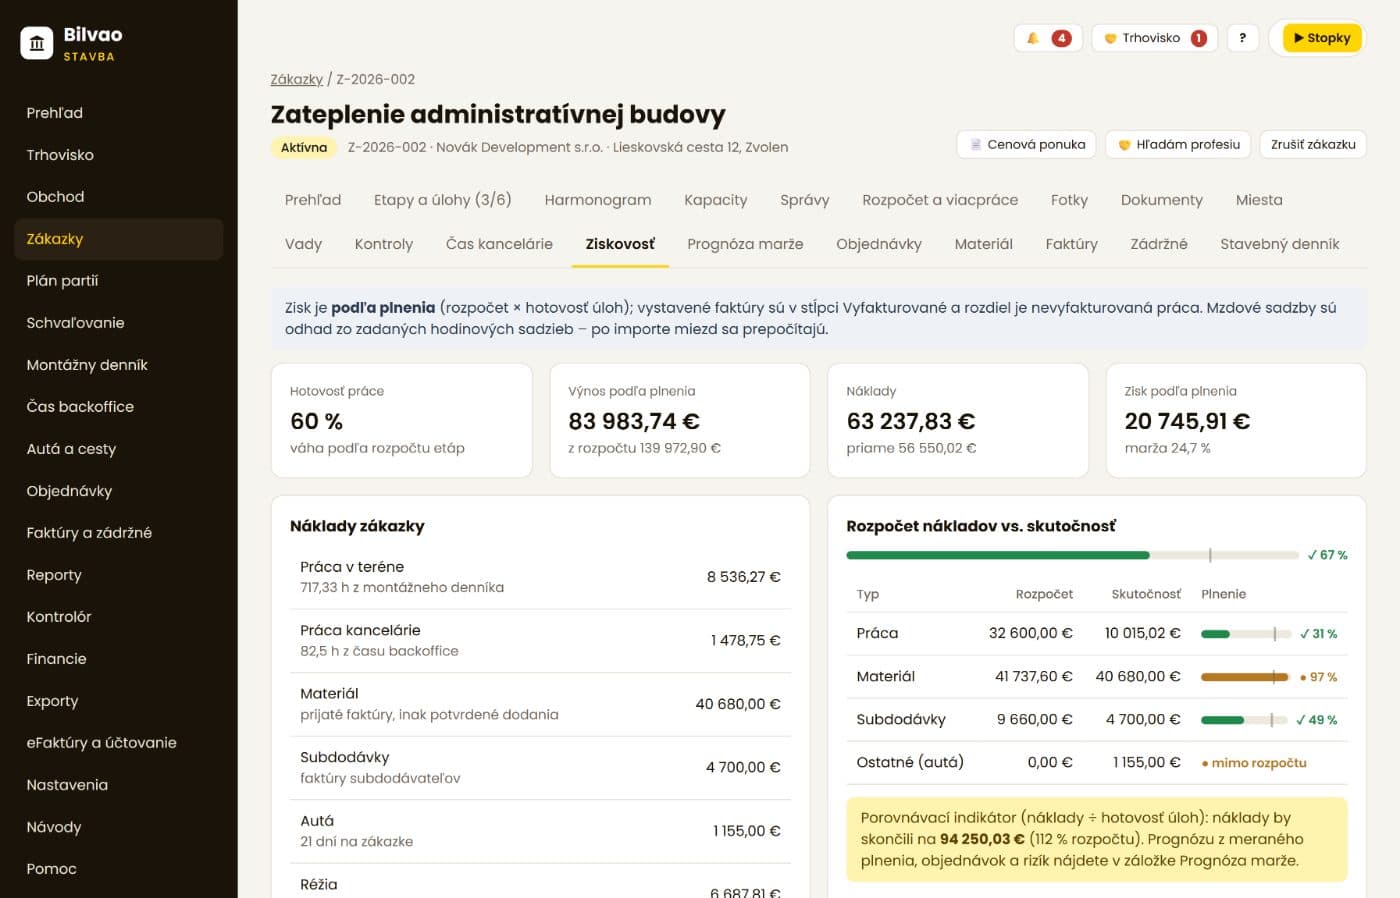Go to Prehľad in sidebar

(x=118, y=113)
